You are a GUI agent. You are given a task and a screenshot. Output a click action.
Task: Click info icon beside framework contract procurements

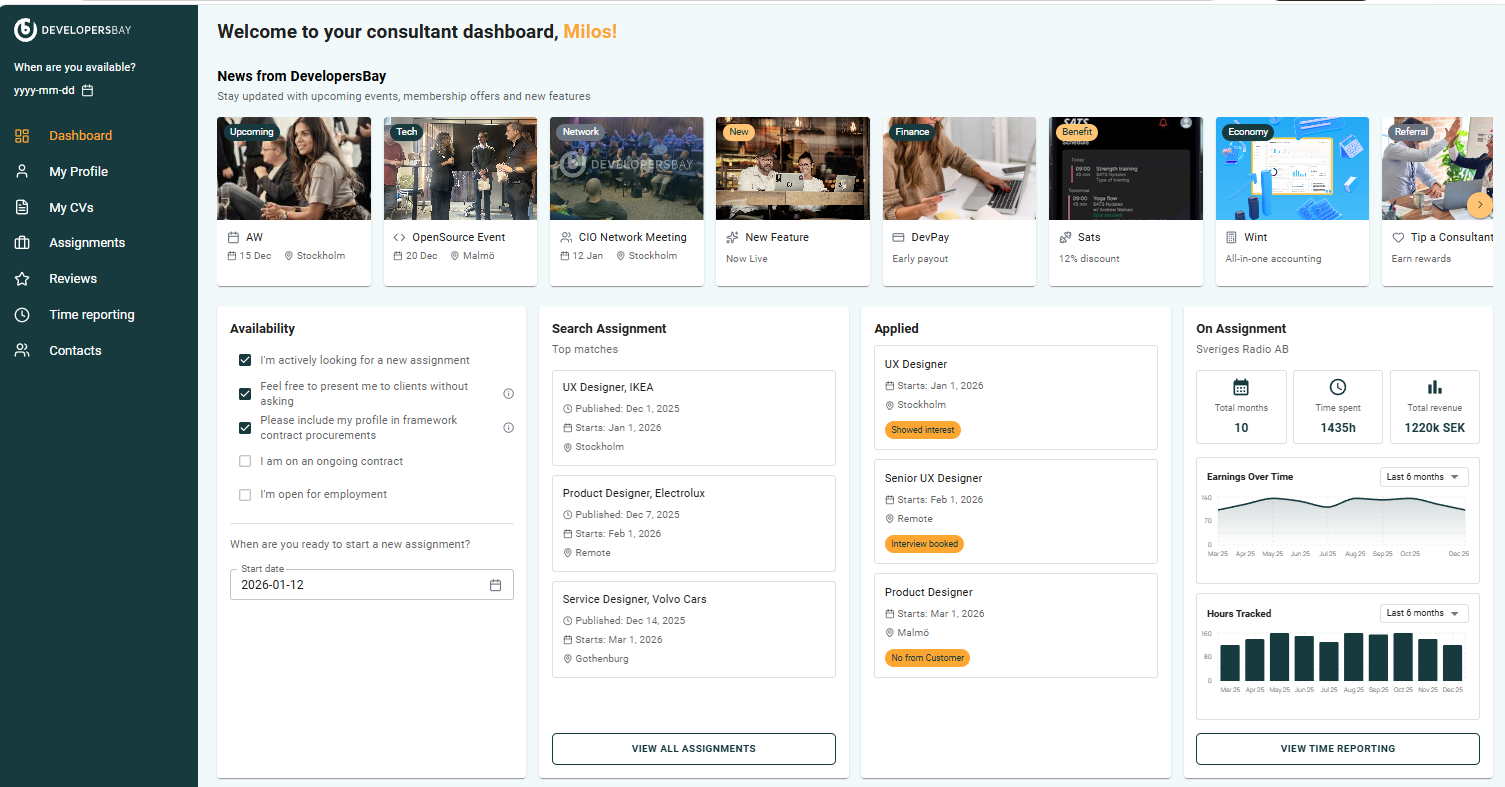[x=508, y=428]
